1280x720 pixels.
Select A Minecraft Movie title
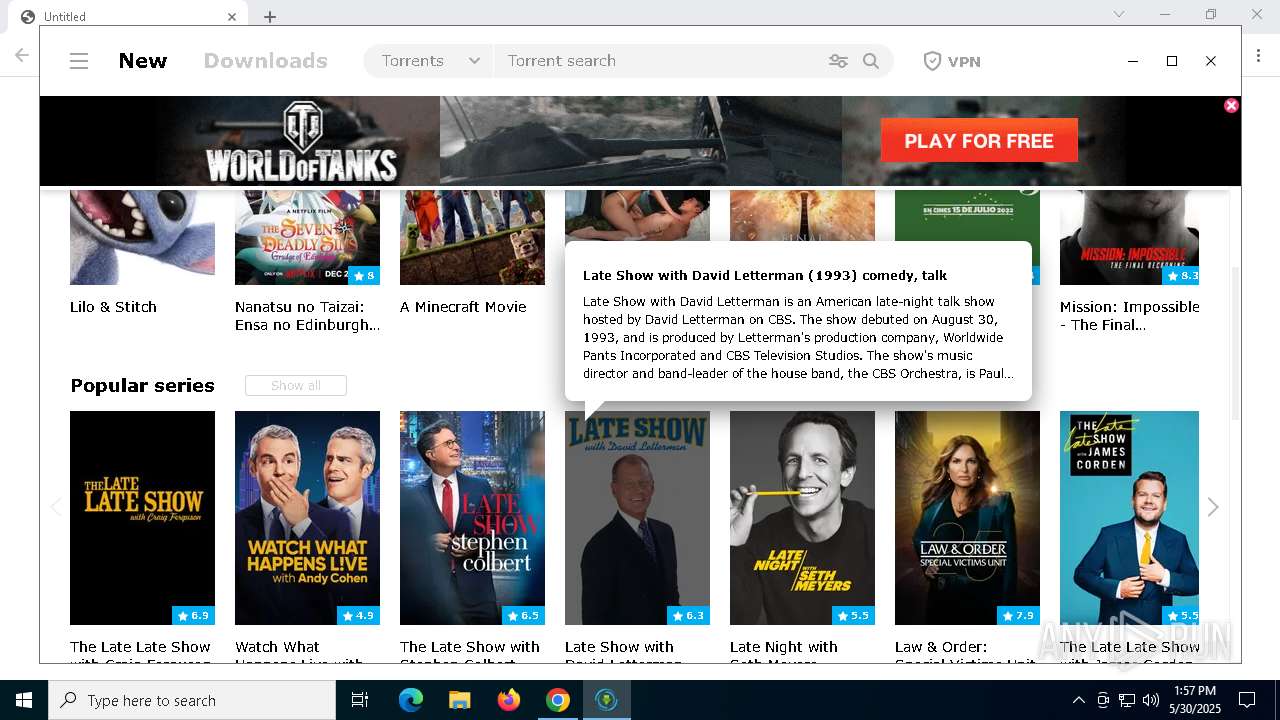[463, 307]
